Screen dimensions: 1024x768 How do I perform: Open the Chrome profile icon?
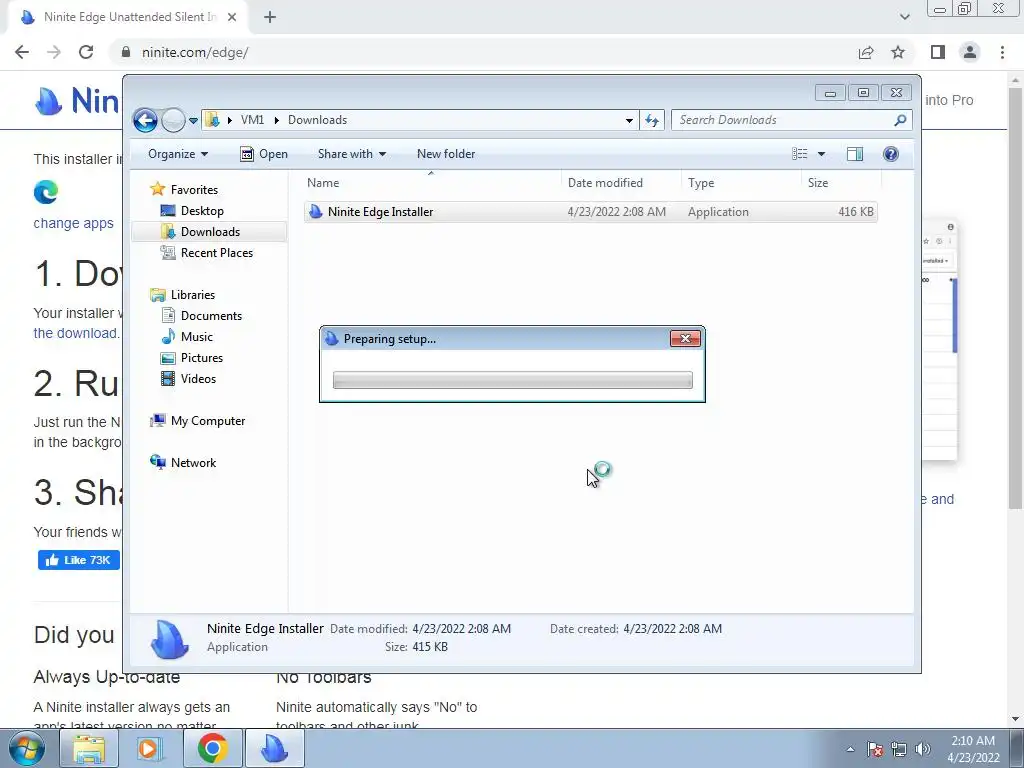tap(970, 52)
